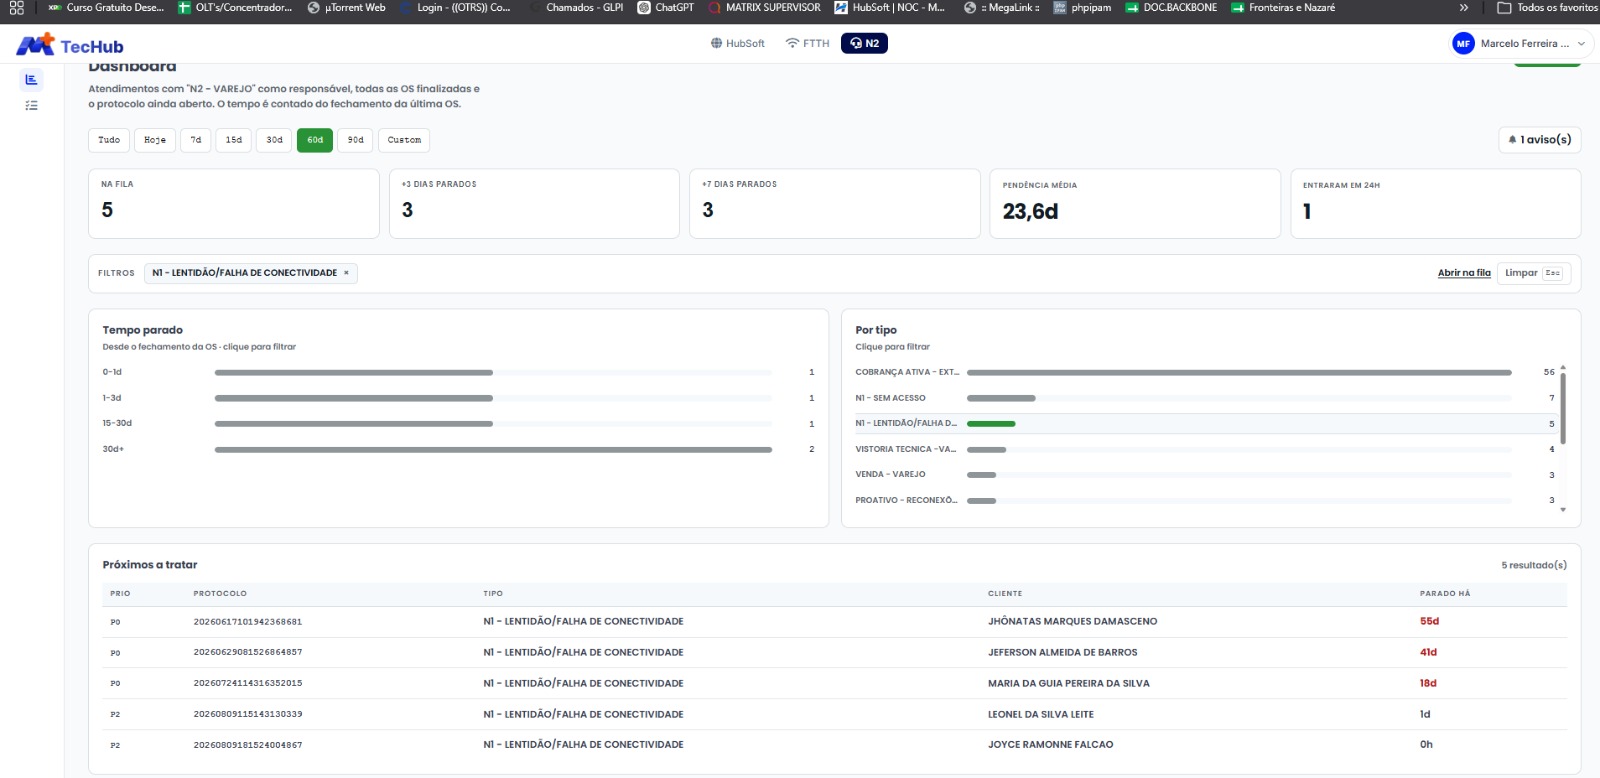
Task: Open the Fronteiras e Nazaré bookmark
Action: 1283,8
